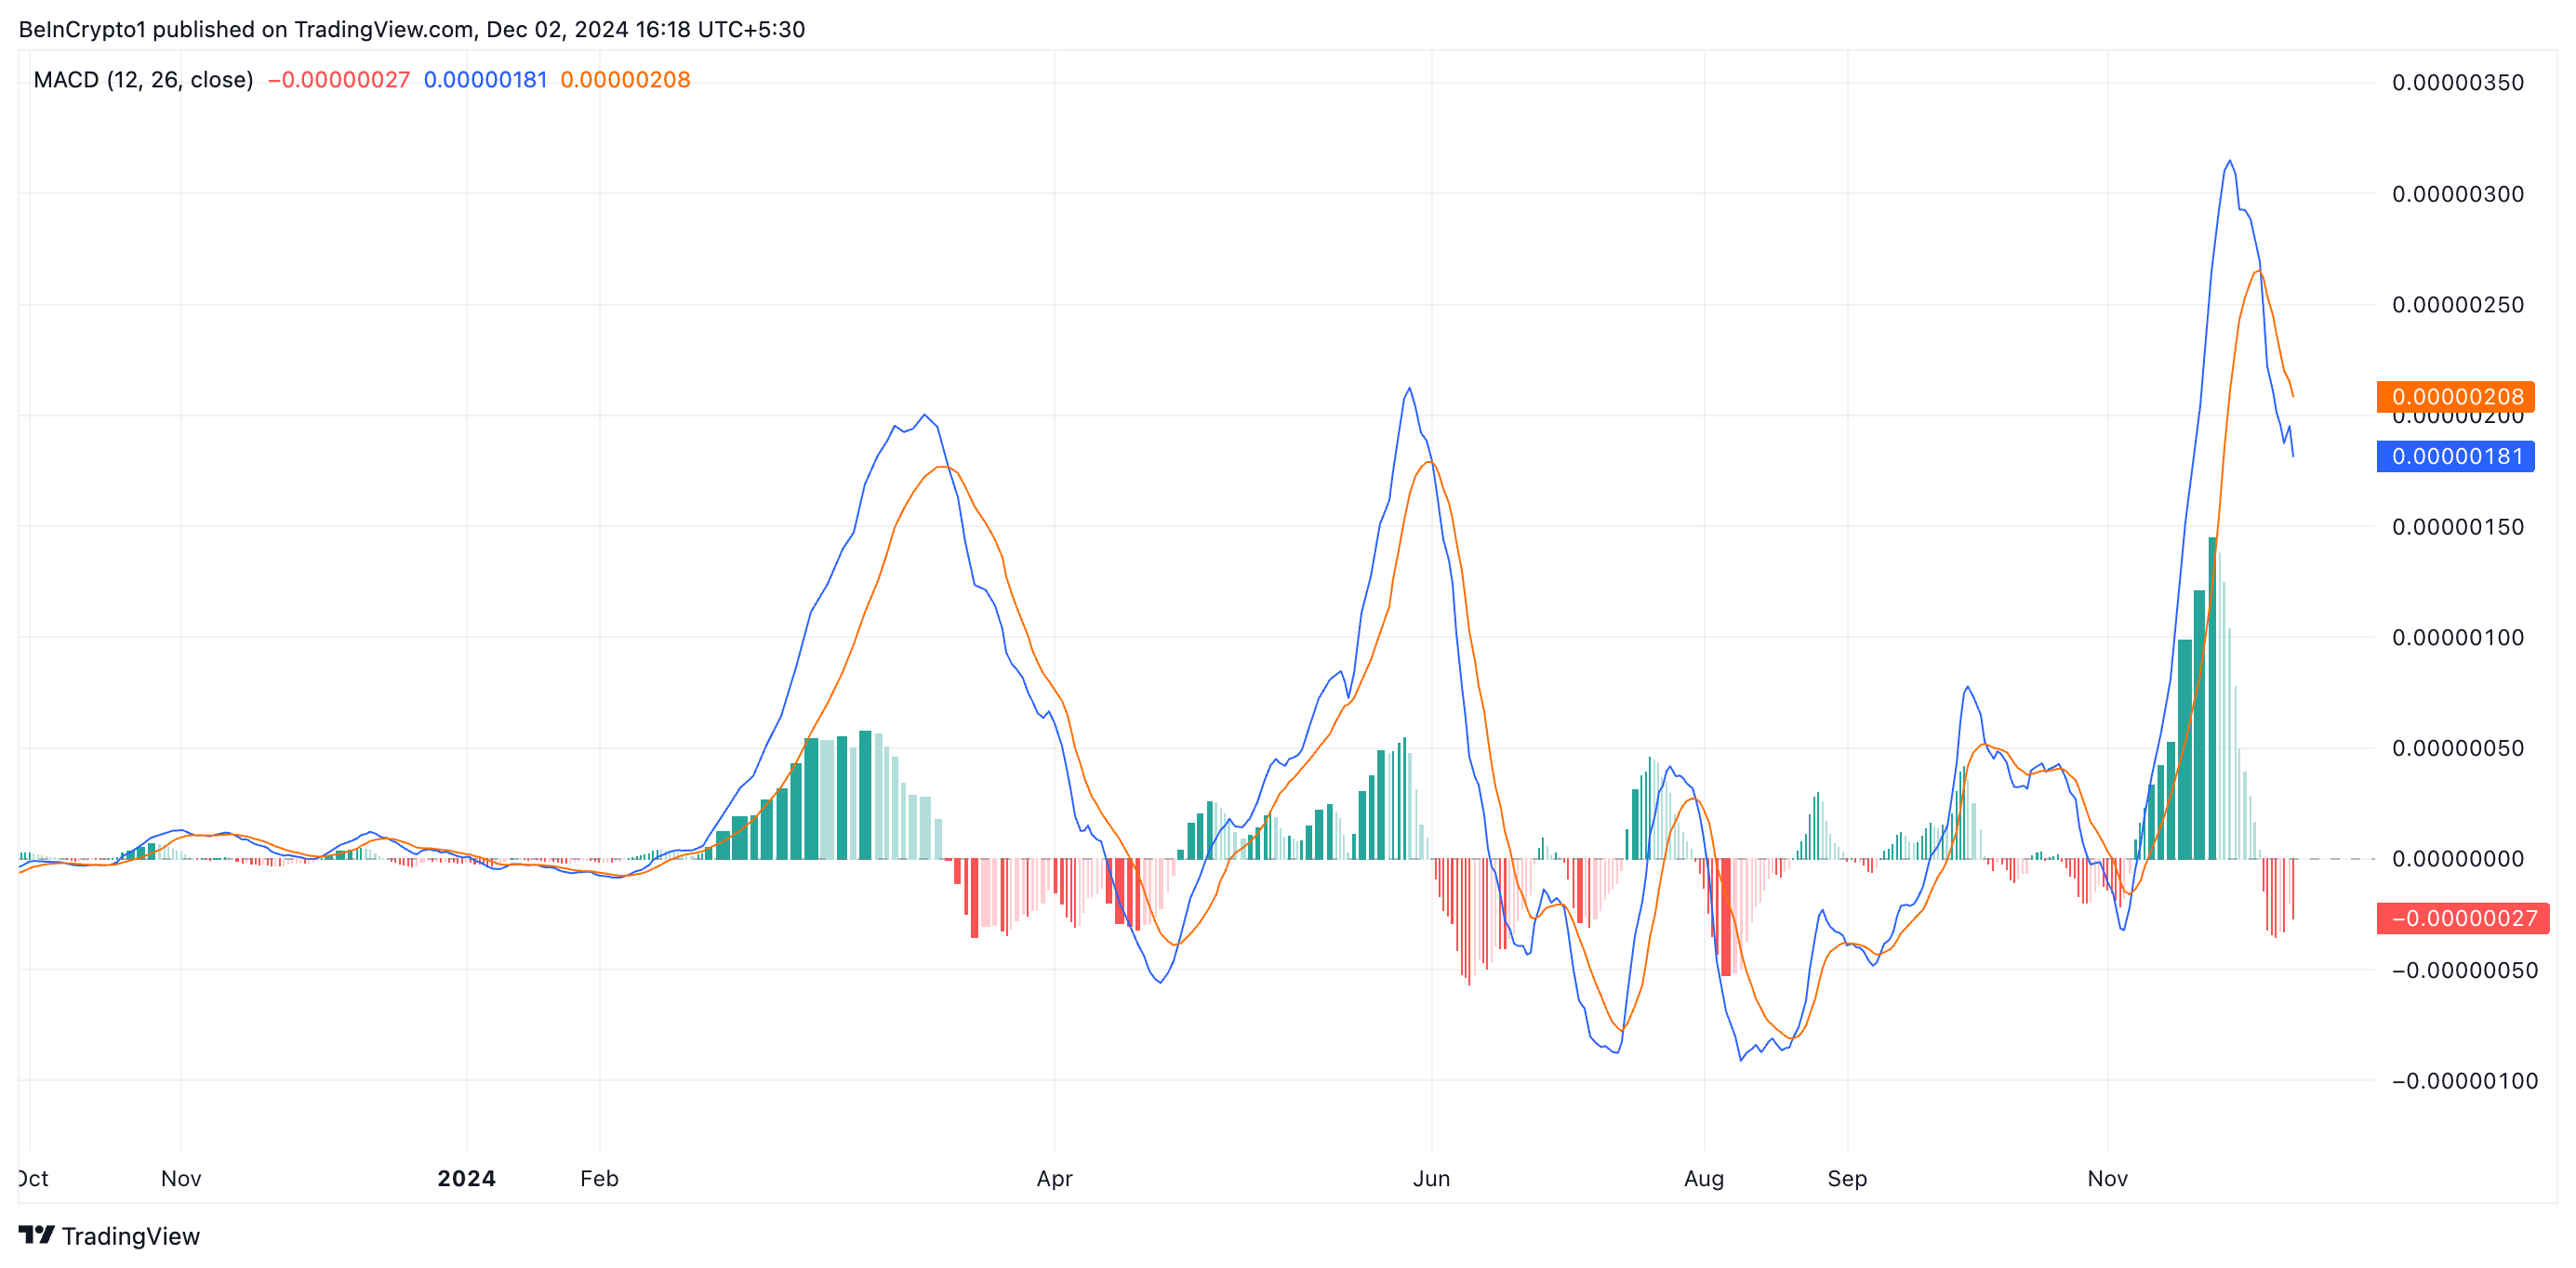The width and height of the screenshot is (2576, 1268).
Task: Click the orange signal value 0.00000208 in legend
Action: (625, 80)
